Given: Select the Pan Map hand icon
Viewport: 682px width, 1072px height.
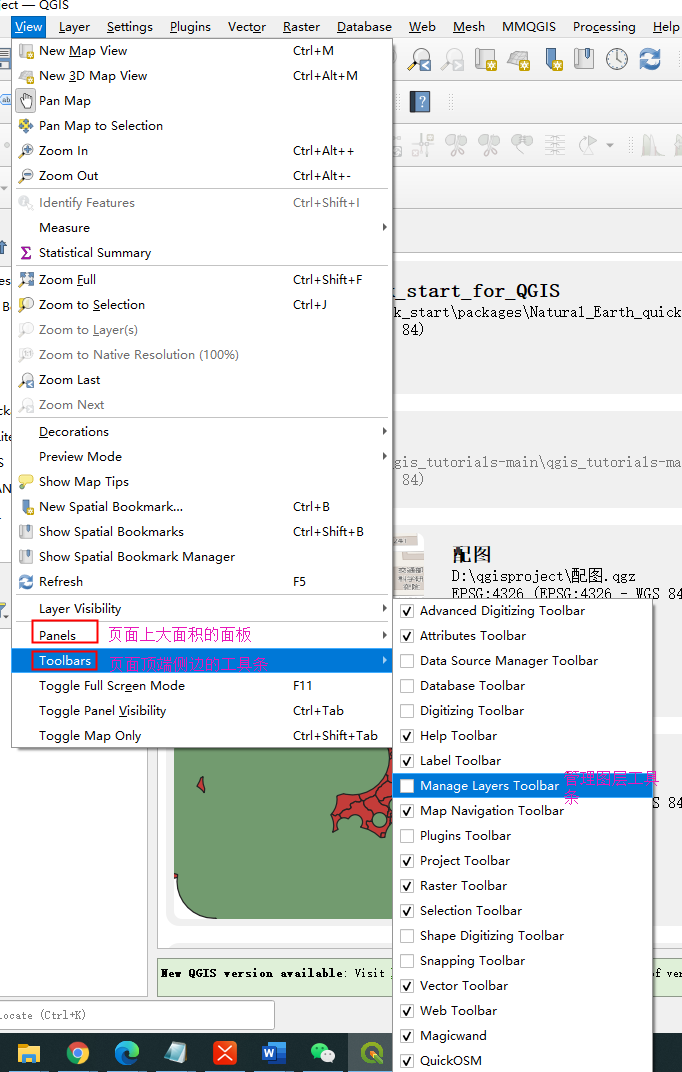Looking at the screenshot, I should point(26,101).
